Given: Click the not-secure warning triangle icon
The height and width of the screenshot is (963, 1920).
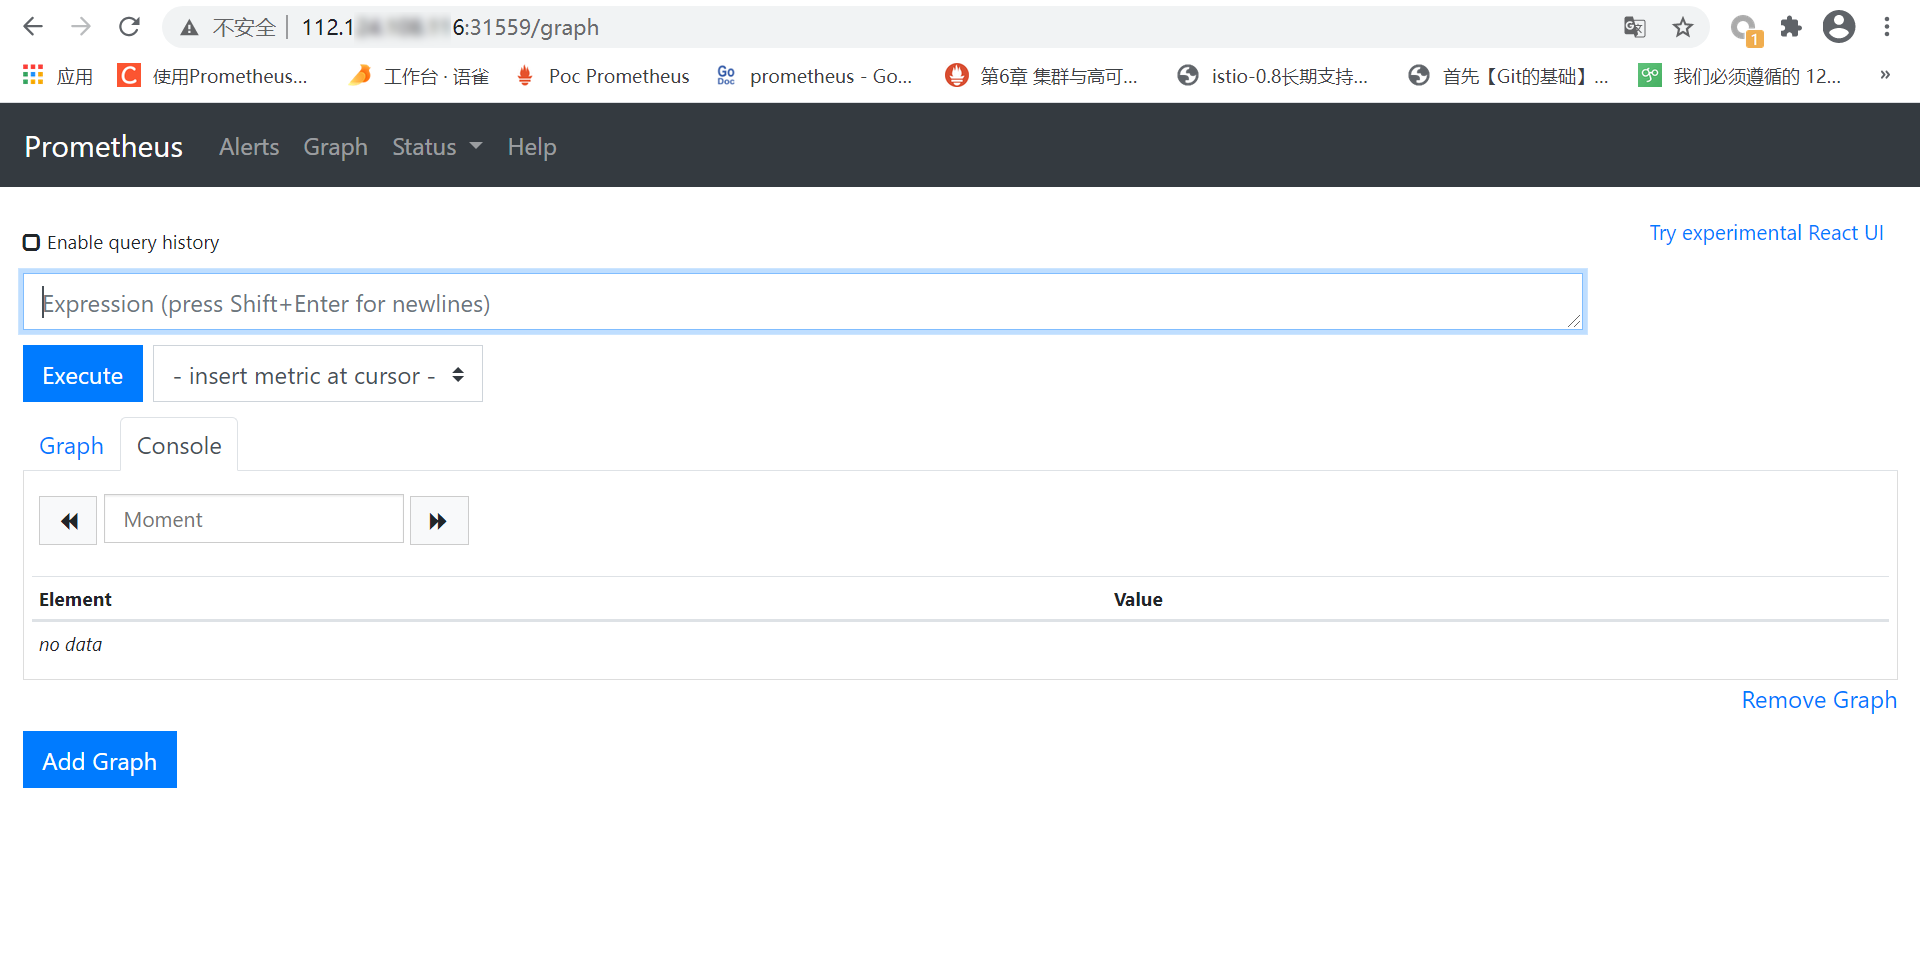Looking at the screenshot, I should [189, 28].
